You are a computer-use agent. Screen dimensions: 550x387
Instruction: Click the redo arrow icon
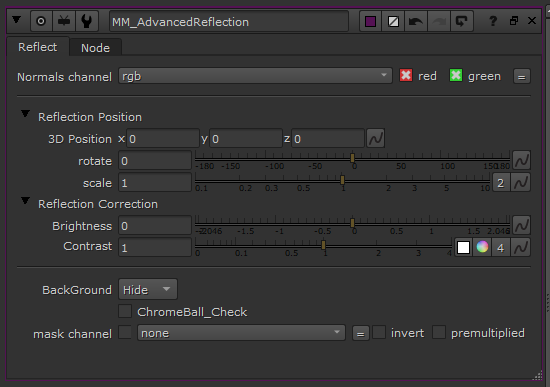(439, 22)
